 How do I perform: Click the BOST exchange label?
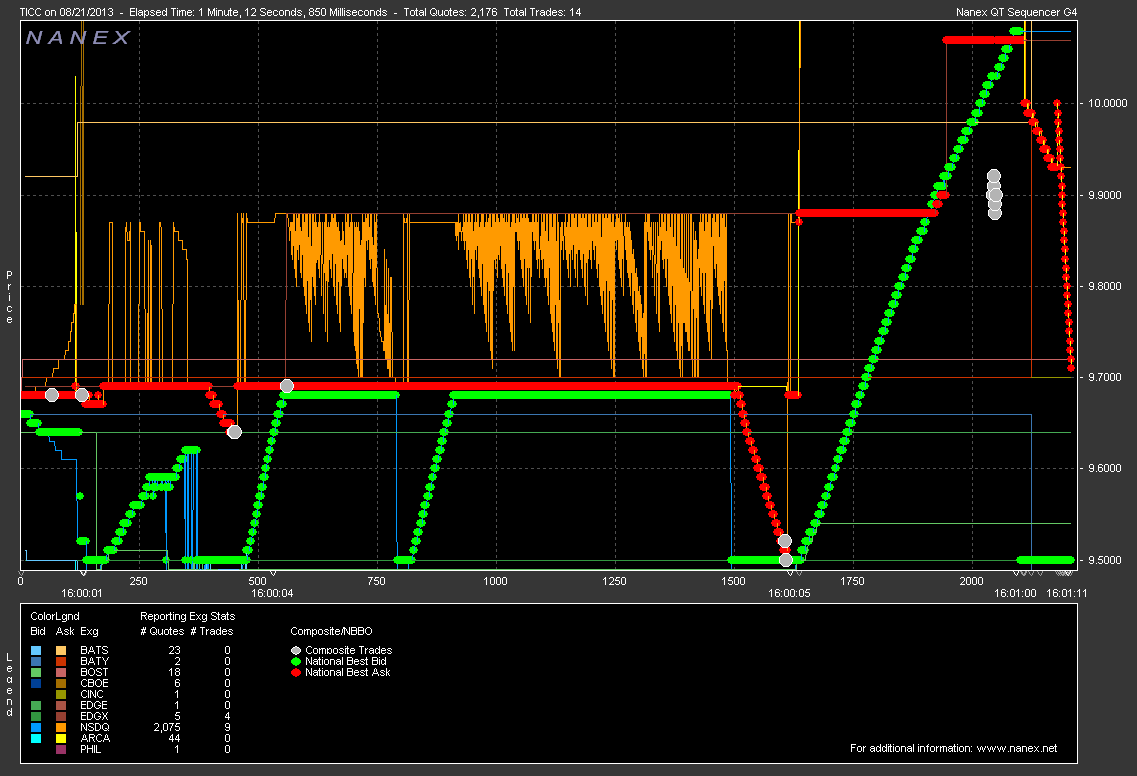(x=94, y=672)
